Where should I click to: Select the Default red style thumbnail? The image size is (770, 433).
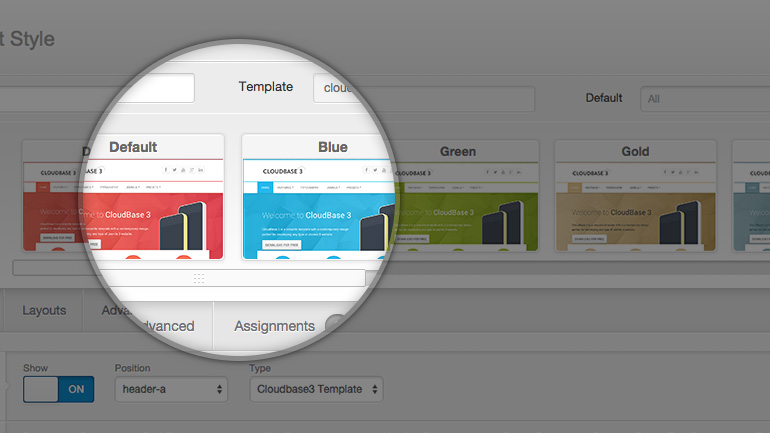tap(152, 196)
